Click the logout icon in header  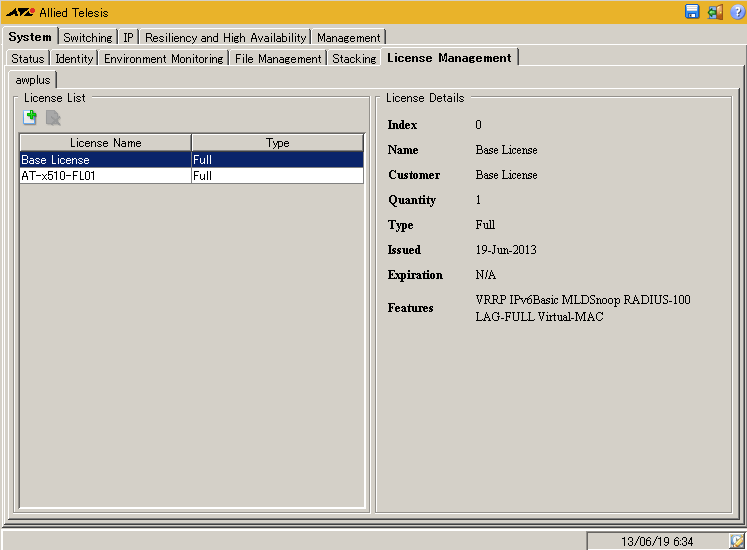click(715, 11)
